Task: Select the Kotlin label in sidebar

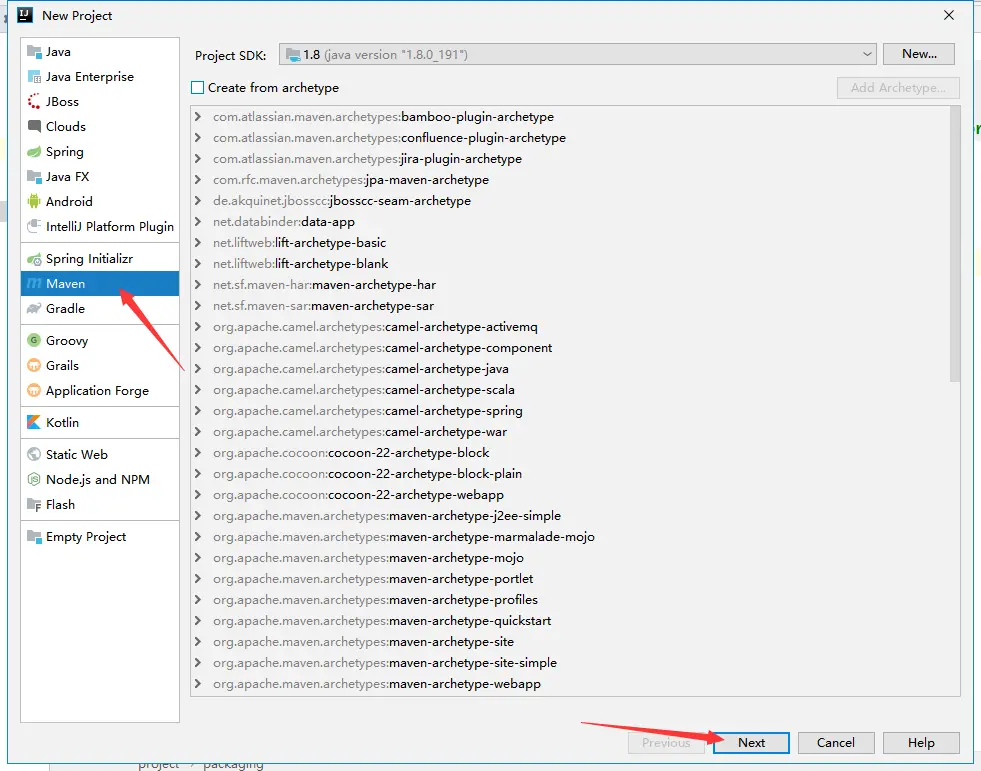Action: pos(63,422)
